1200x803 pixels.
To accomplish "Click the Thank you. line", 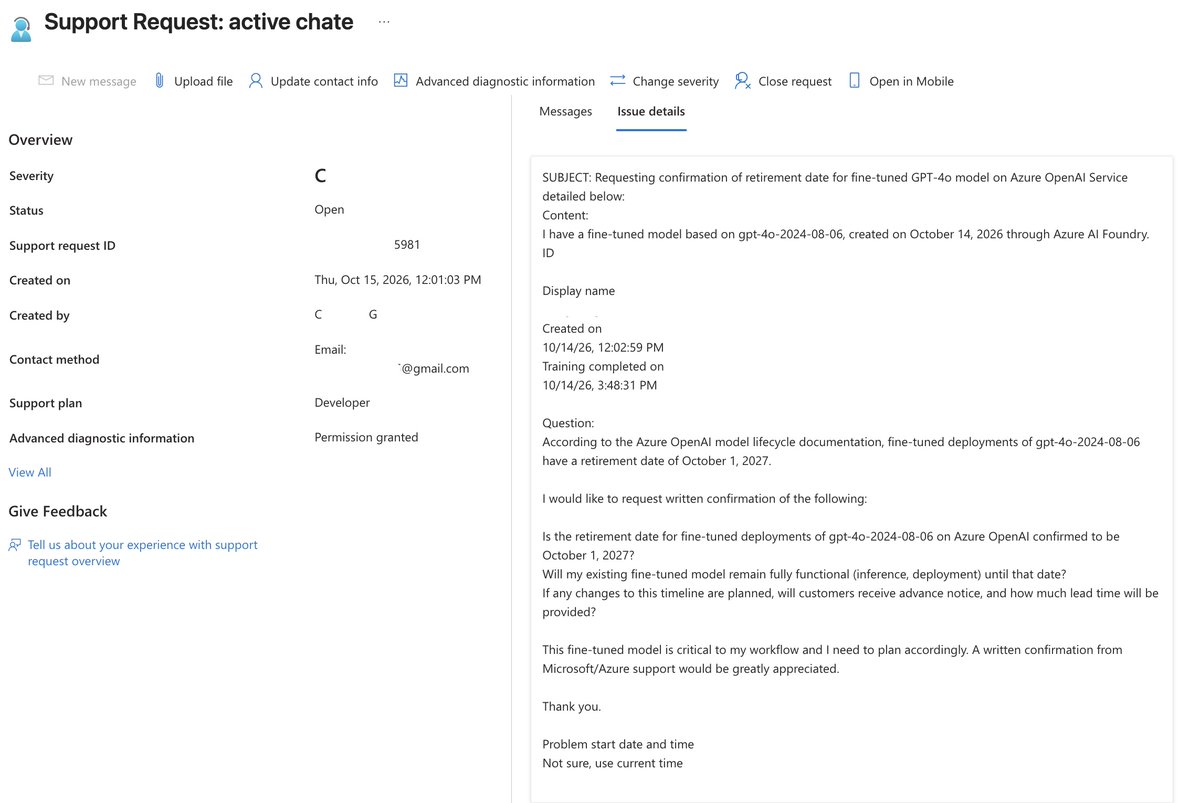I will coord(572,707).
